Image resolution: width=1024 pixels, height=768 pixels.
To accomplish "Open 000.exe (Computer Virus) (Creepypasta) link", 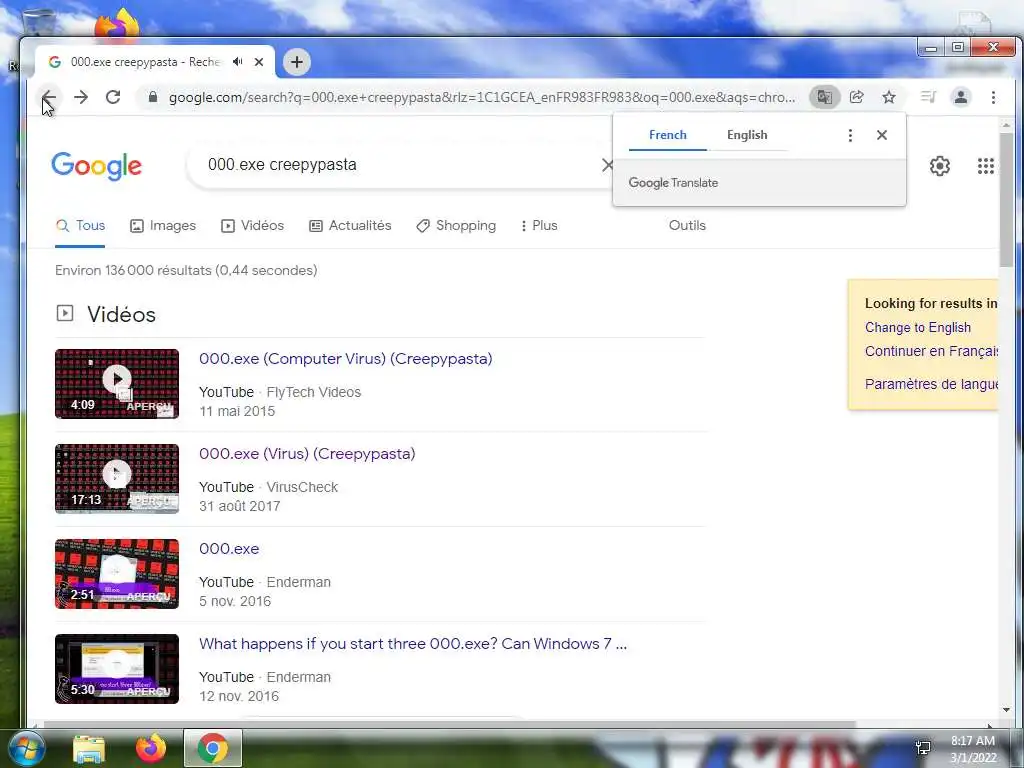I will pos(345,359).
